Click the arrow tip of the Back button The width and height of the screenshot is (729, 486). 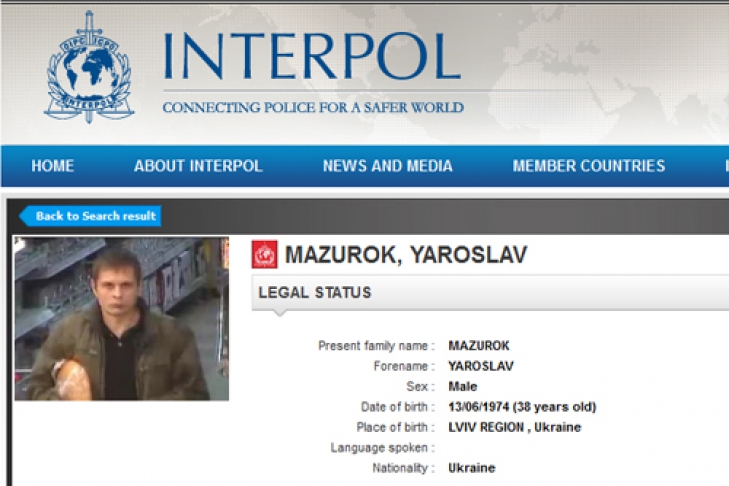tap(23, 216)
